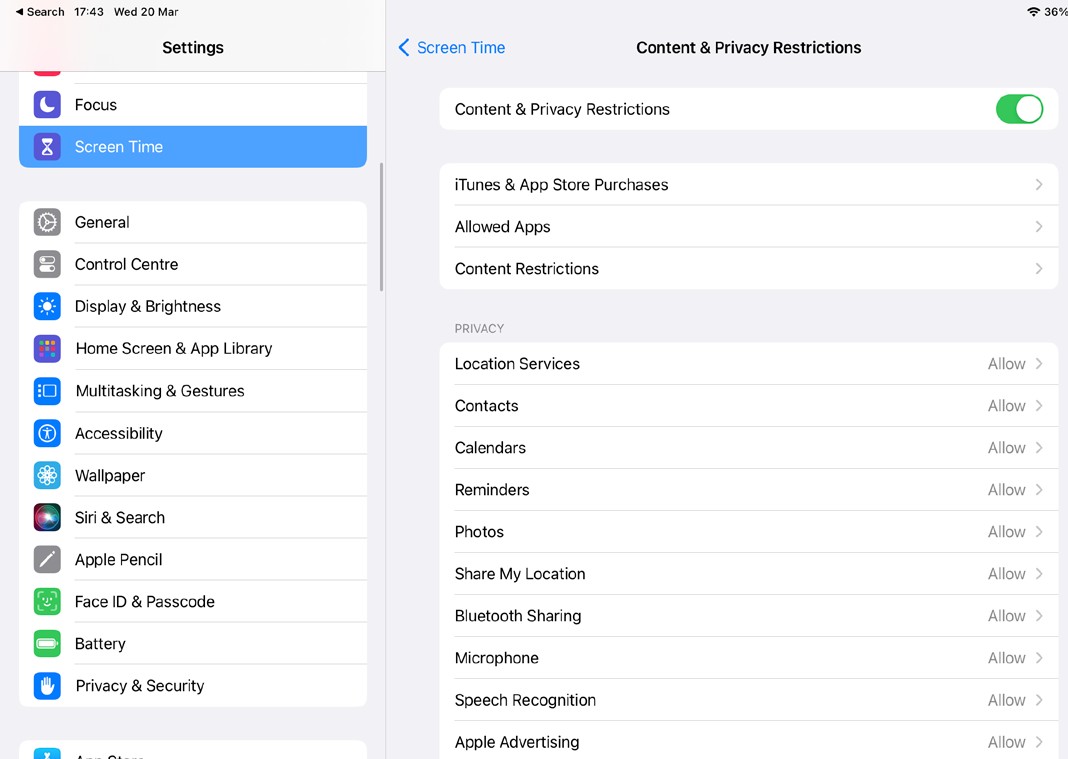Select Focus in settings sidebar

tap(193, 105)
